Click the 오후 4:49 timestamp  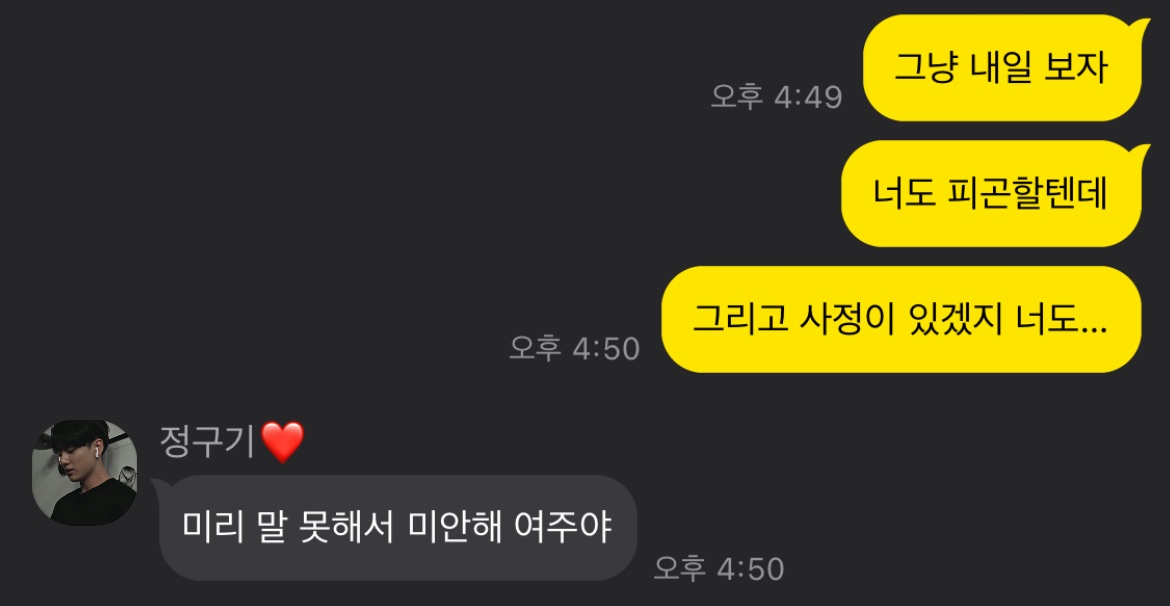tap(776, 97)
